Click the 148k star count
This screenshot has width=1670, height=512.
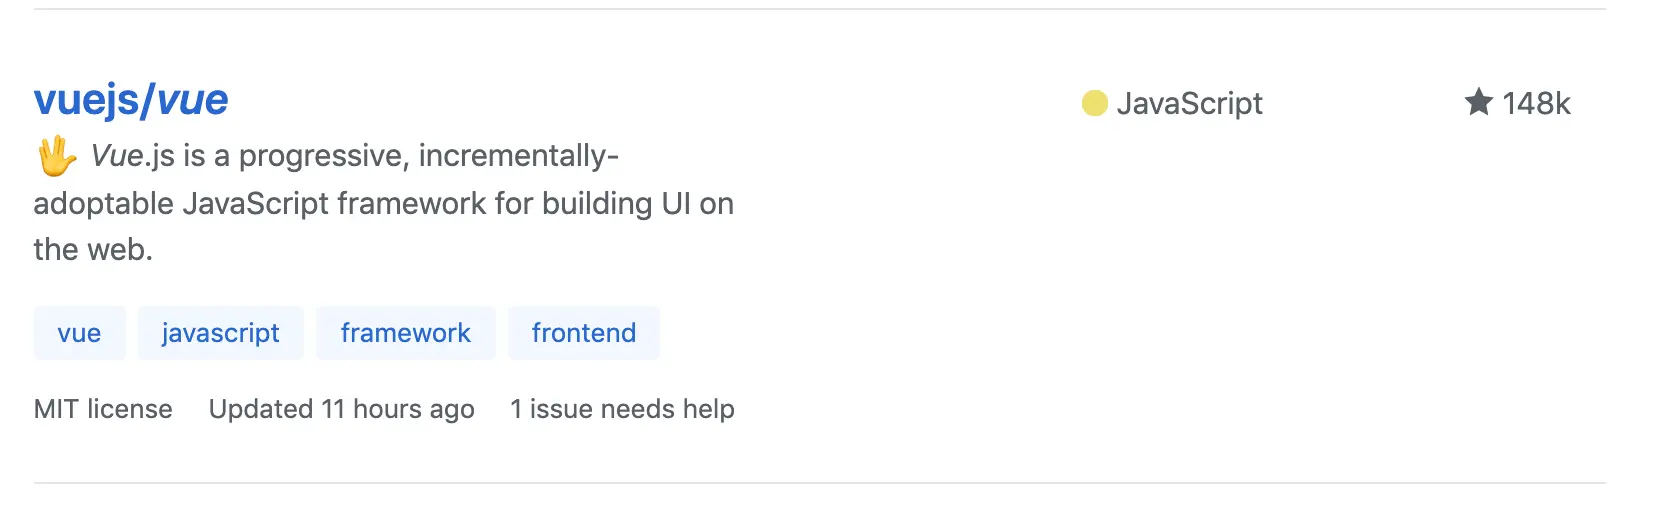coord(1536,104)
